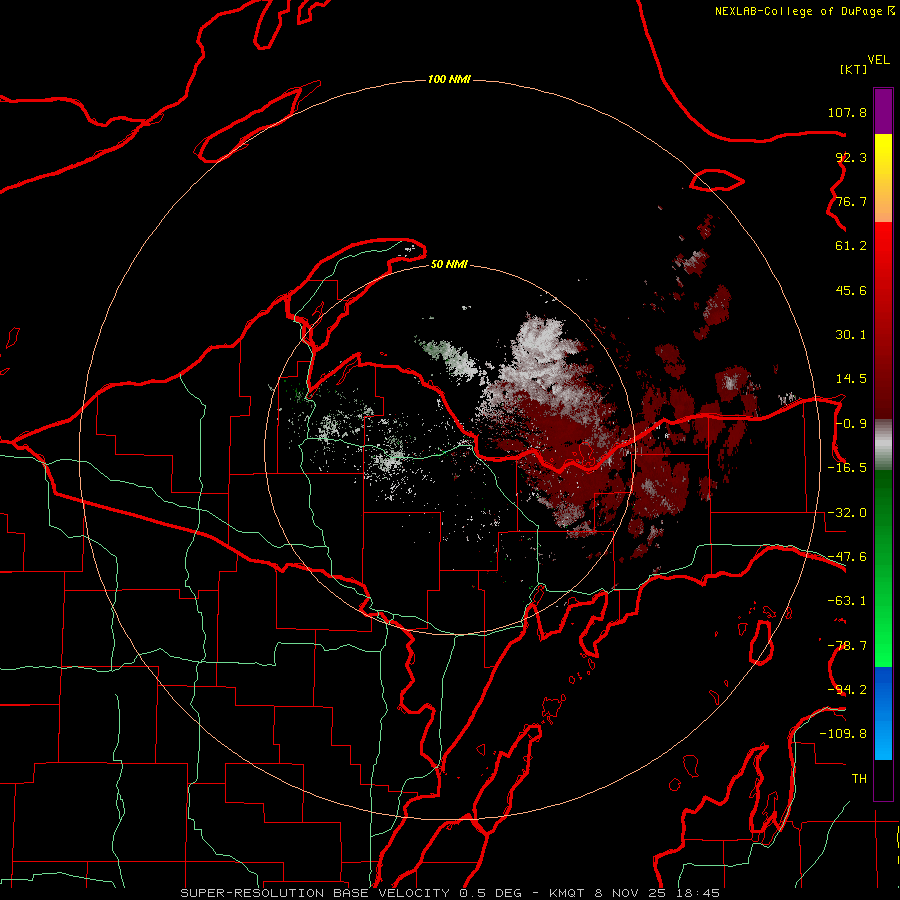Select the -16.5 velocity scale value

(847, 468)
